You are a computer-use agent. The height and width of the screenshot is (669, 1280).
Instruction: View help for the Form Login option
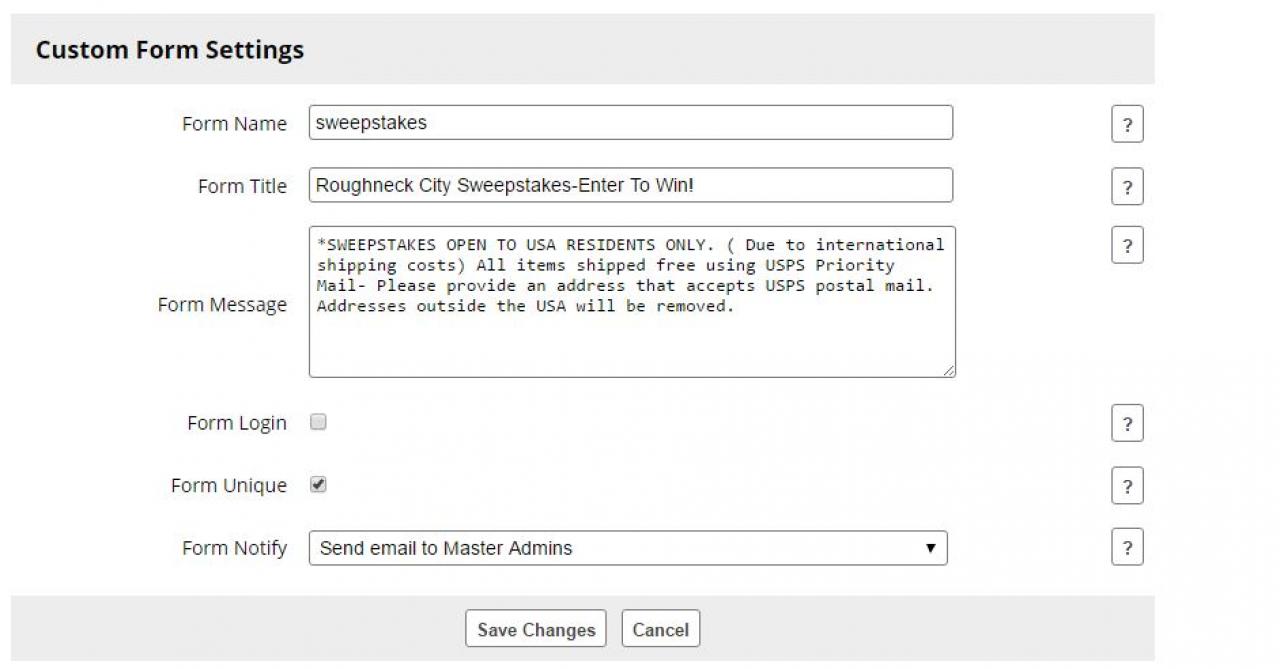[x=1127, y=424]
